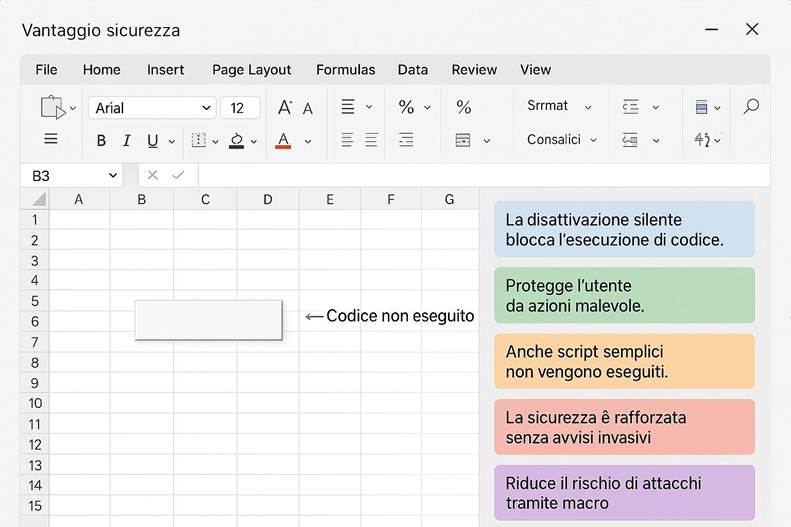791x527 pixels.
Task: Open the Paste options arrow
Action: point(73,108)
